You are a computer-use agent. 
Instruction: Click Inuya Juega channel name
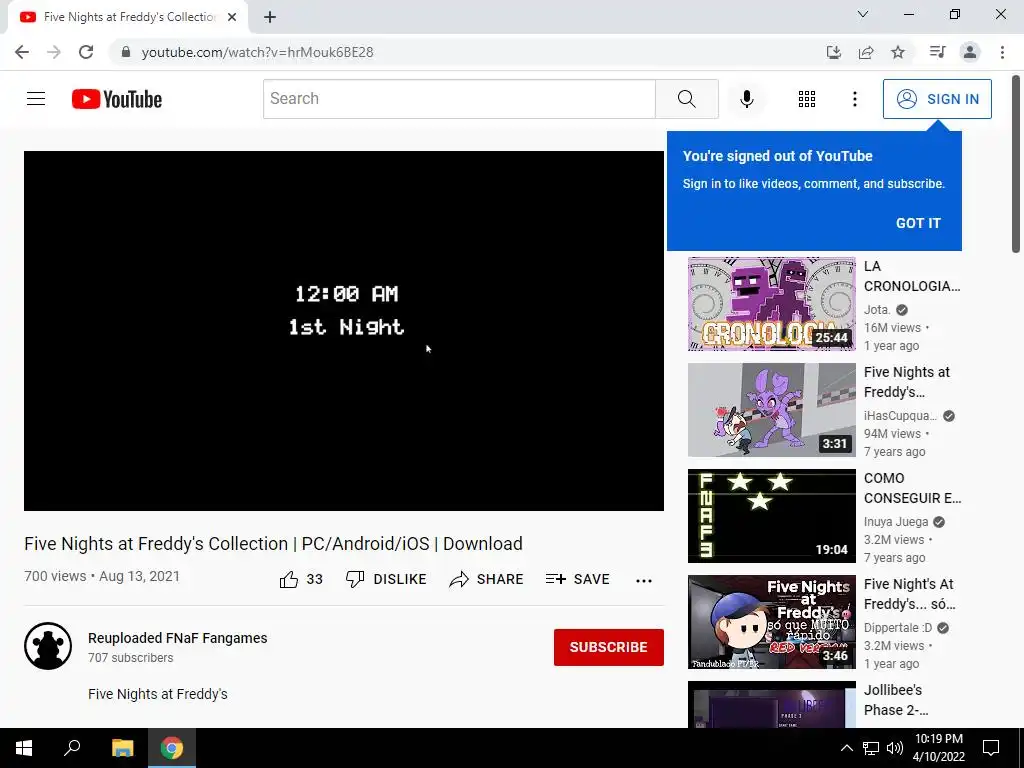coord(895,522)
